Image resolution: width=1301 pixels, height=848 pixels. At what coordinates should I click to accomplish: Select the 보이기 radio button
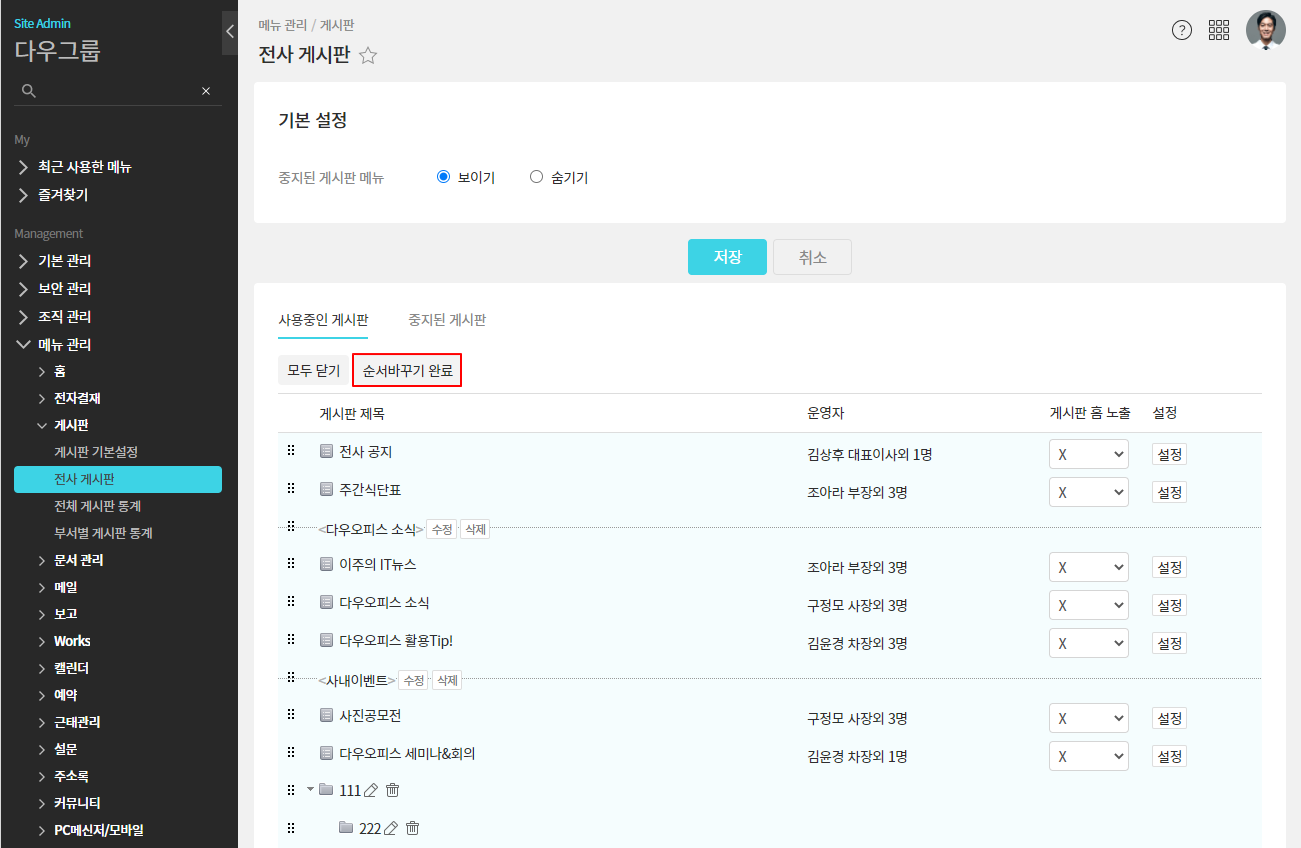tap(444, 177)
